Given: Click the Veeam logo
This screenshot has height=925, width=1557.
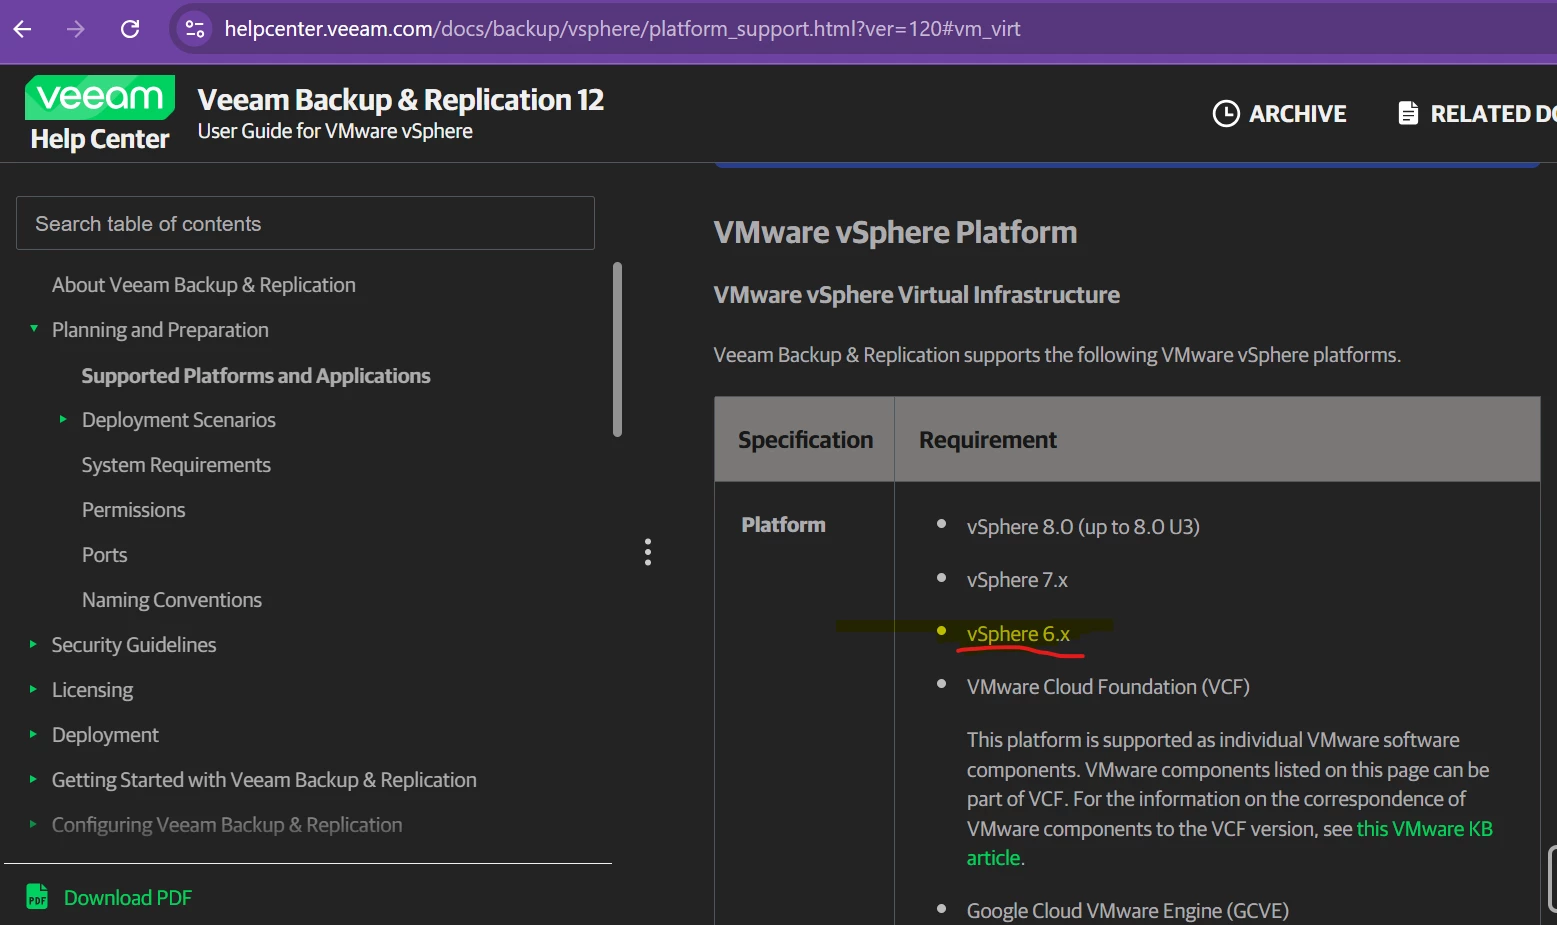Looking at the screenshot, I should [100, 97].
